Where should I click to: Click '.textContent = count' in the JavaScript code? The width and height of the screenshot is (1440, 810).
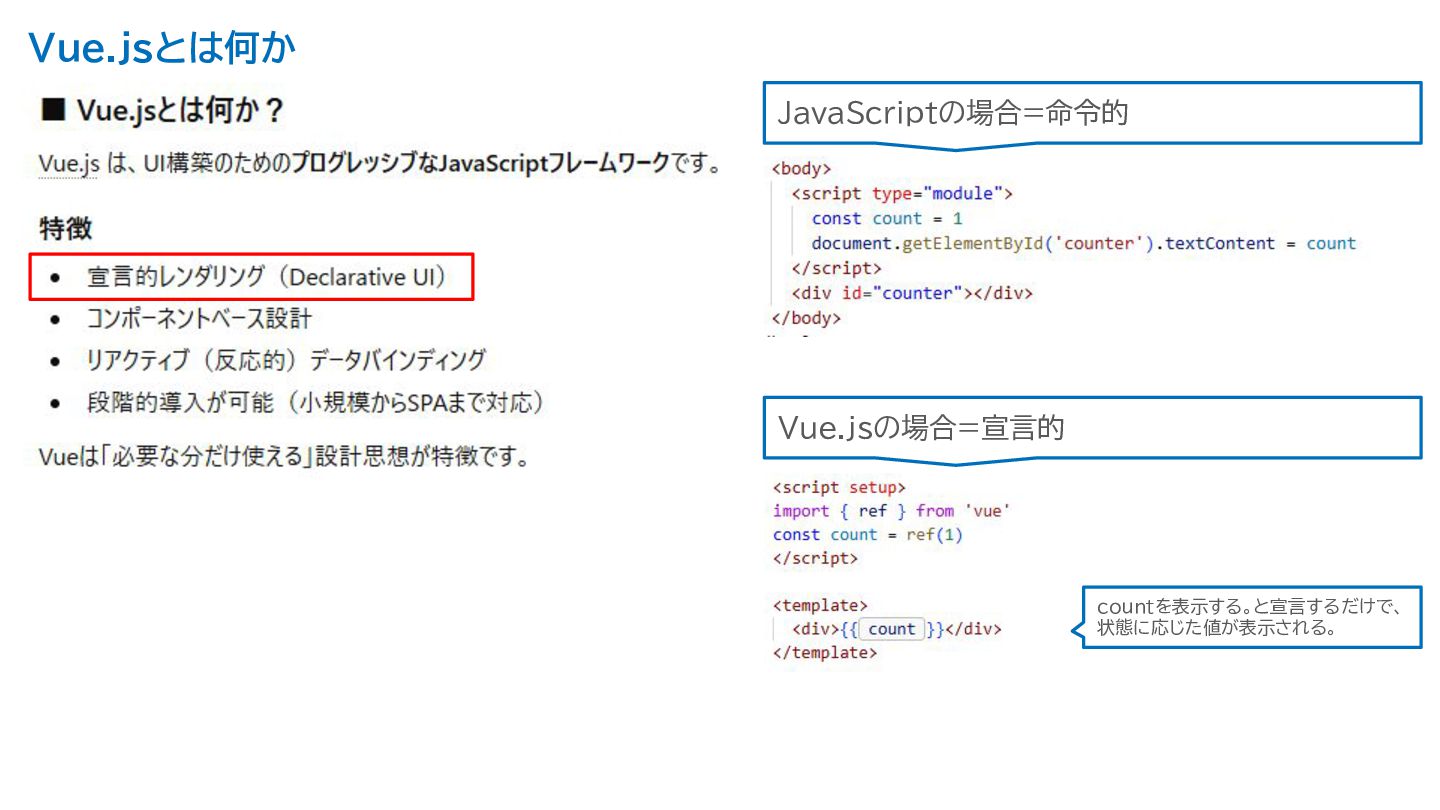[x=1256, y=243]
